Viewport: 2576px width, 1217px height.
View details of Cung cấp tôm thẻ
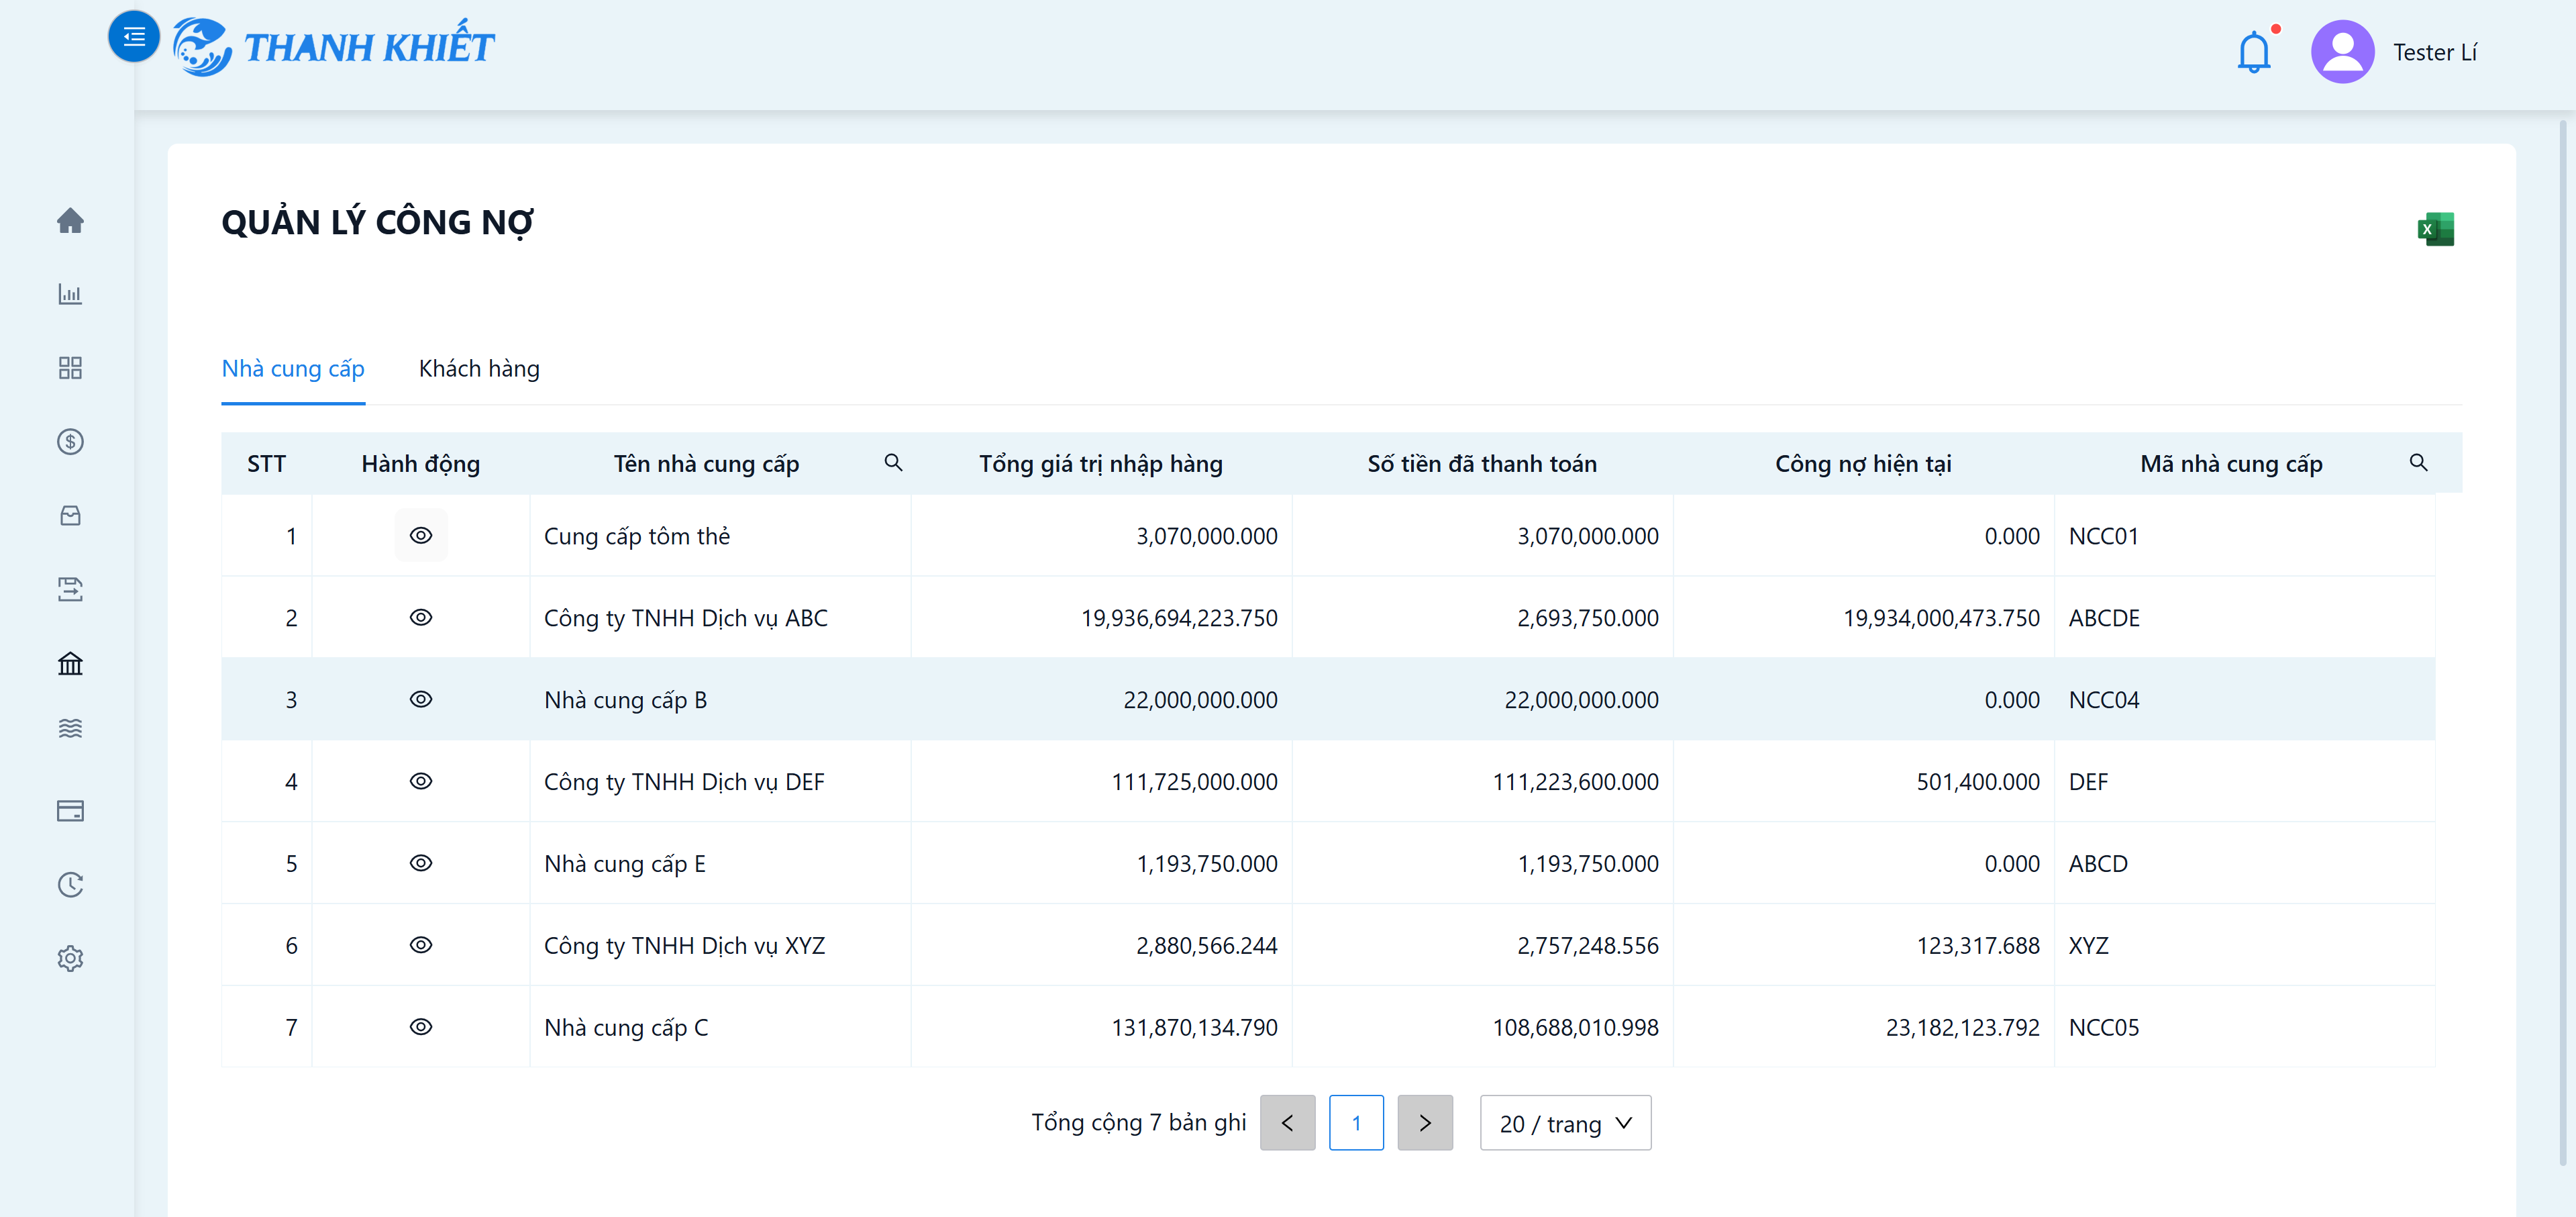tap(421, 535)
